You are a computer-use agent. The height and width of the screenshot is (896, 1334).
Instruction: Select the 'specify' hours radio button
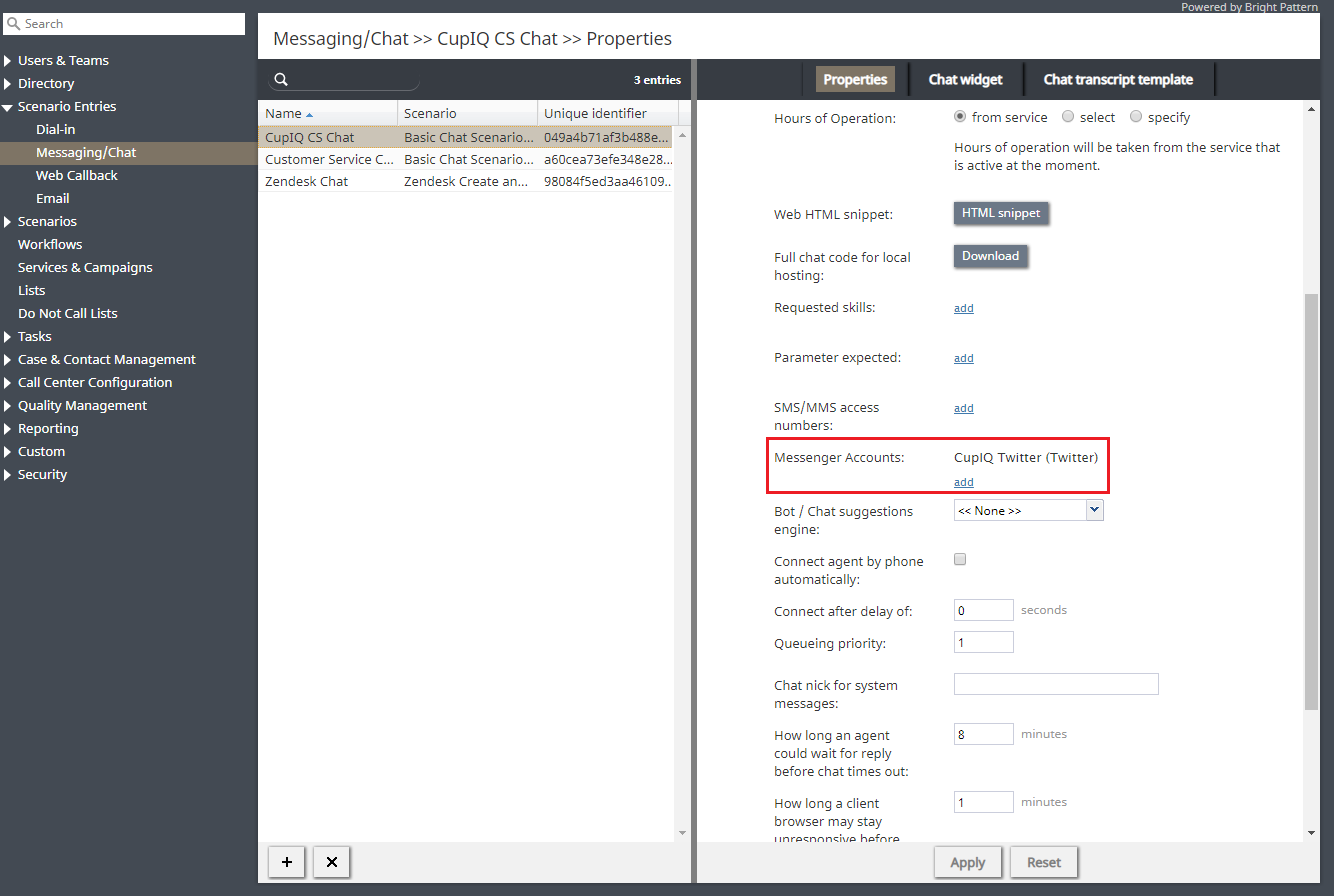pyautogui.click(x=1136, y=117)
